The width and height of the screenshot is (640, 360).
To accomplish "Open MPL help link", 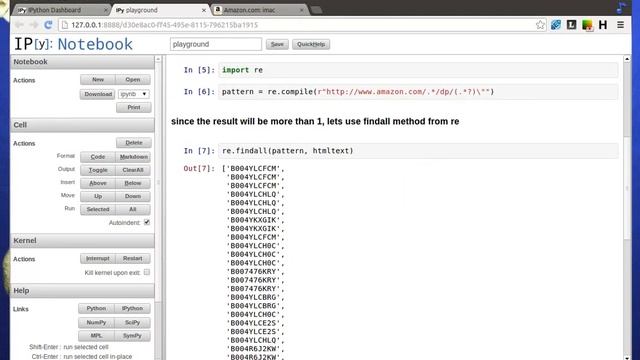I will [x=96, y=336].
